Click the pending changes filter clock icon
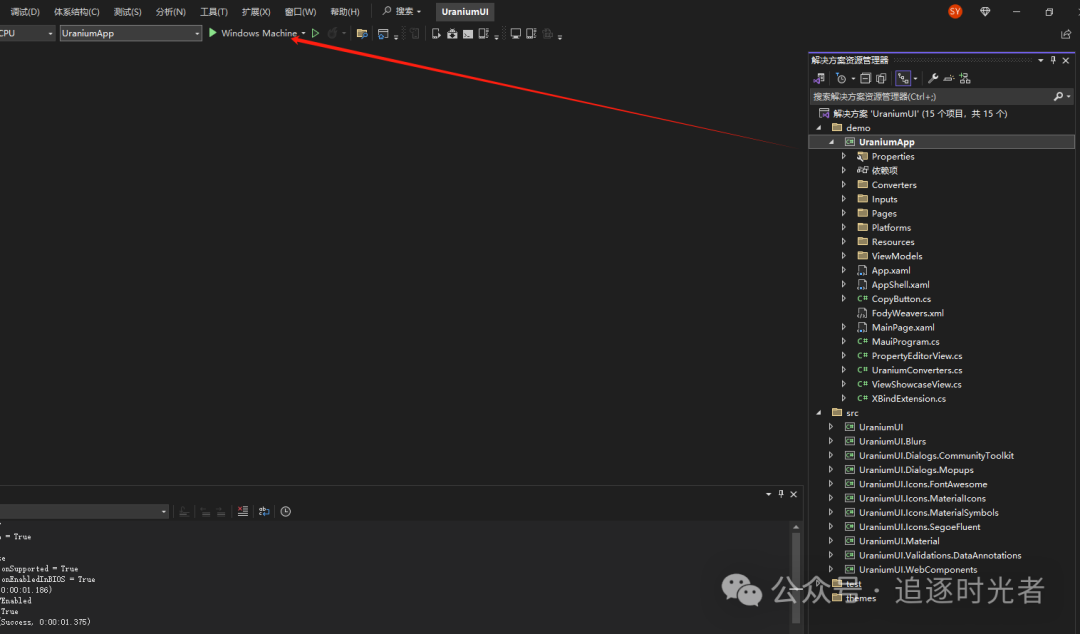 point(841,79)
